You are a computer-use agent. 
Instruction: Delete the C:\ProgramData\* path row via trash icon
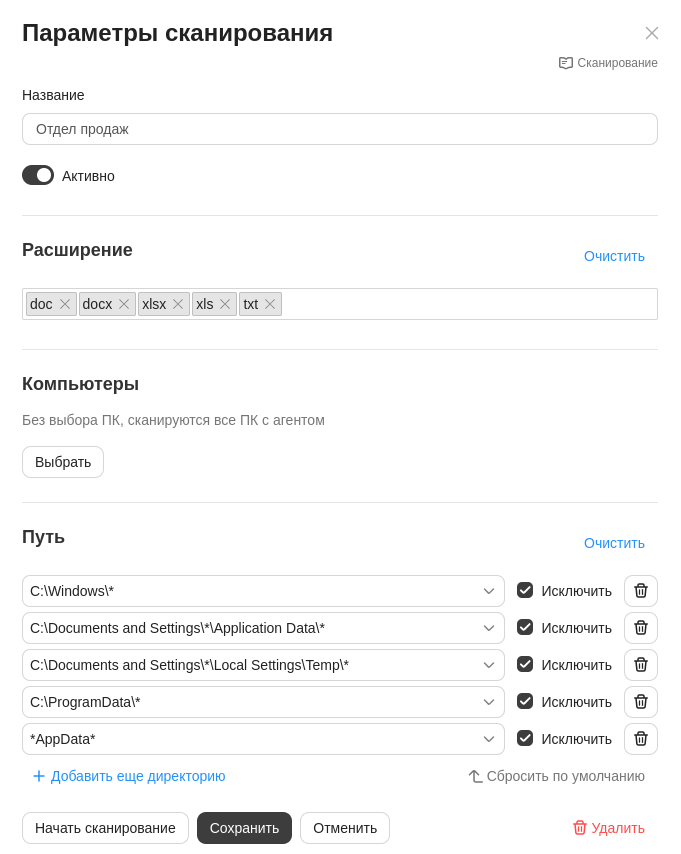[640, 702]
